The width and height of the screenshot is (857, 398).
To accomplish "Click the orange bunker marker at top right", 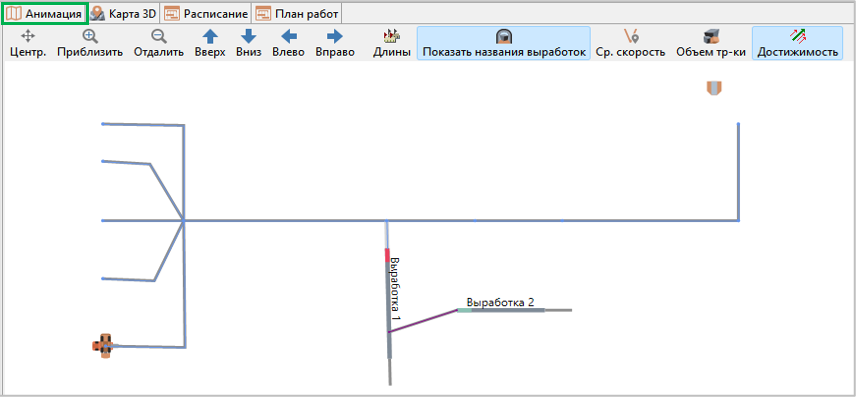I will point(713,88).
